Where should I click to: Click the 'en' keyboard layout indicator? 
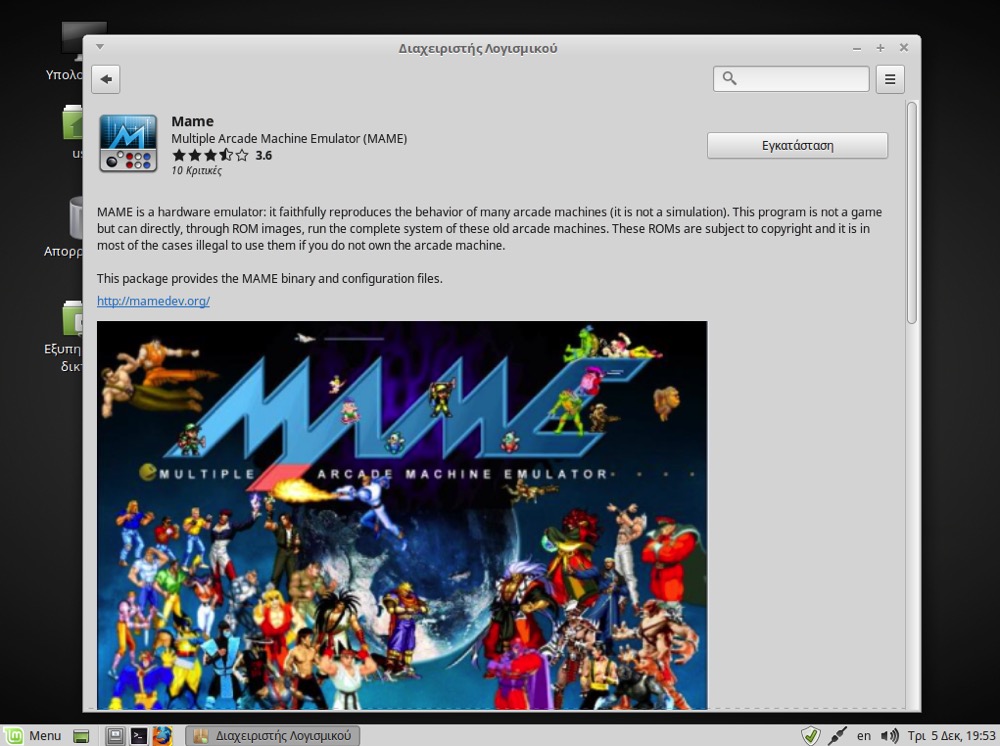pyautogui.click(x=864, y=735)
